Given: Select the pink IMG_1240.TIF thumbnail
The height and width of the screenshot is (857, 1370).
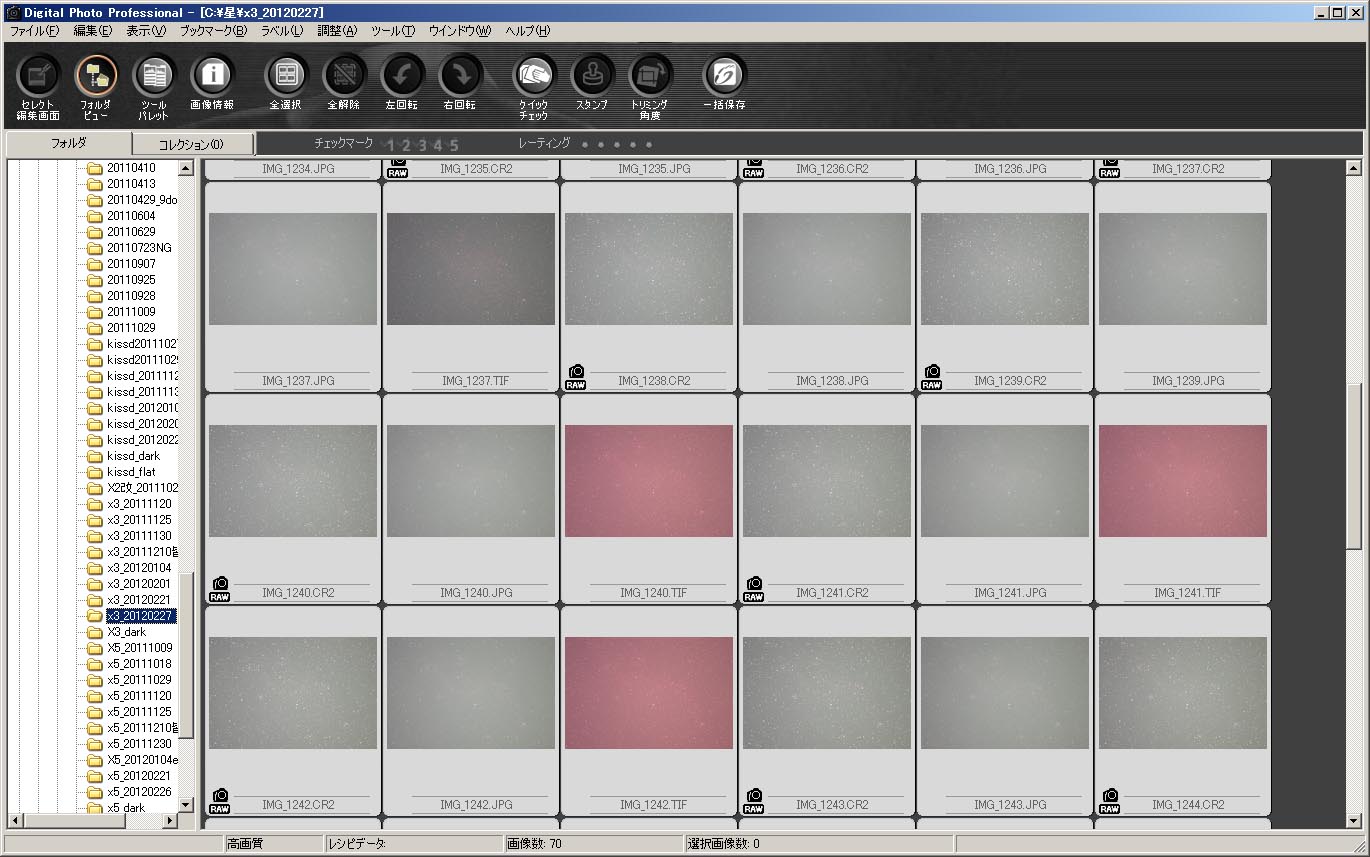Looking at the screenshot, I should 649,481.
